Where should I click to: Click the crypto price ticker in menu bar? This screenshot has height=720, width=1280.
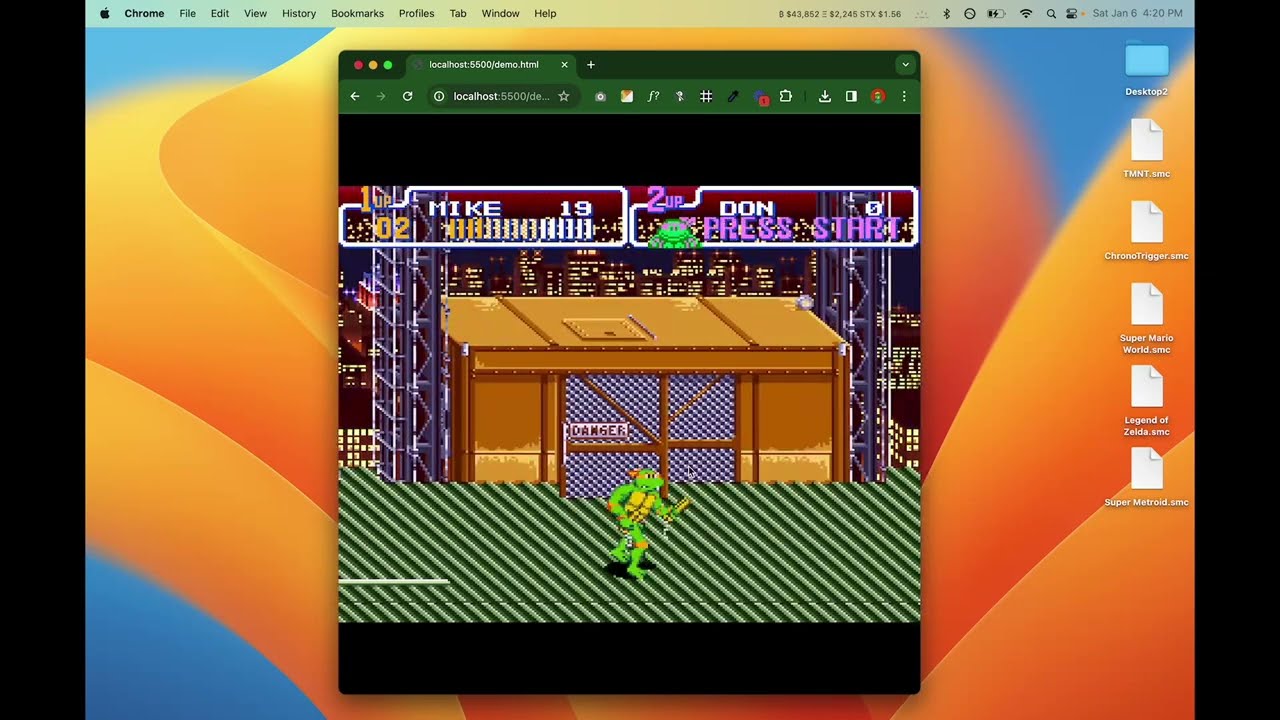(839, 14)
